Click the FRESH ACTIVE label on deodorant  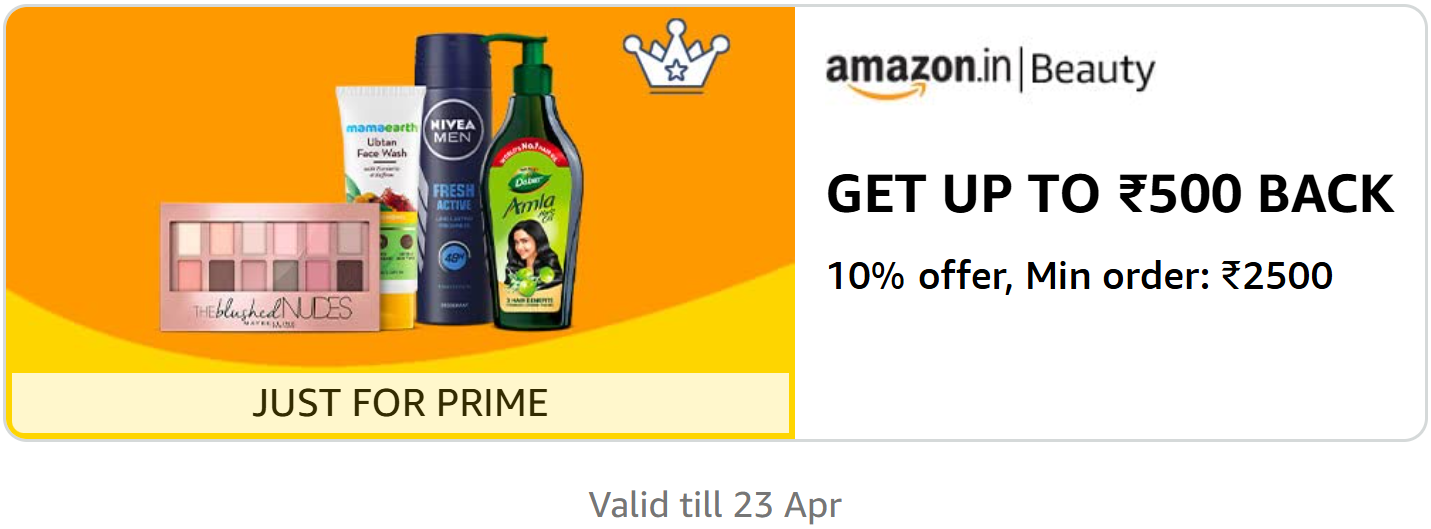pos(451,196)
